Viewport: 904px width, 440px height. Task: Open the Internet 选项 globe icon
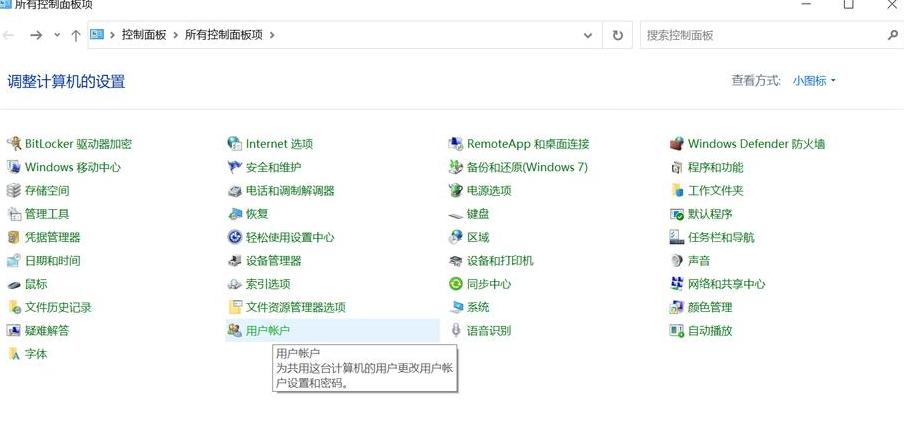pos(235,144)
